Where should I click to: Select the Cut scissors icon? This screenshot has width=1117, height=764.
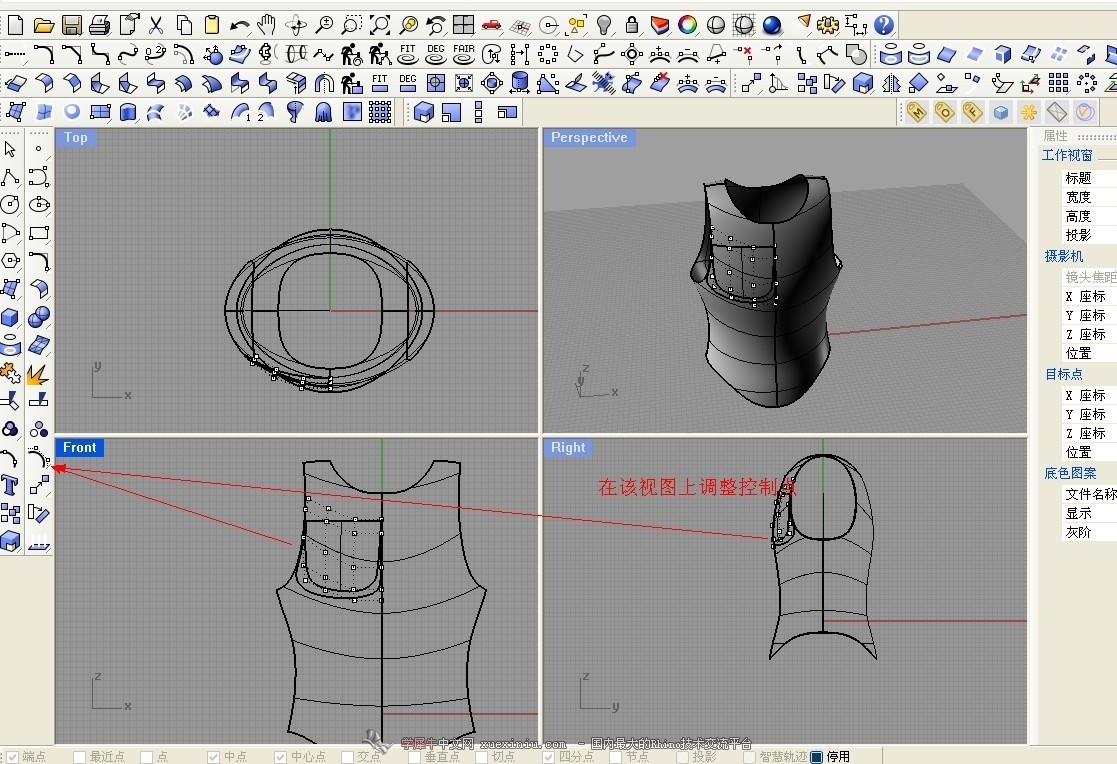(156, 26)
